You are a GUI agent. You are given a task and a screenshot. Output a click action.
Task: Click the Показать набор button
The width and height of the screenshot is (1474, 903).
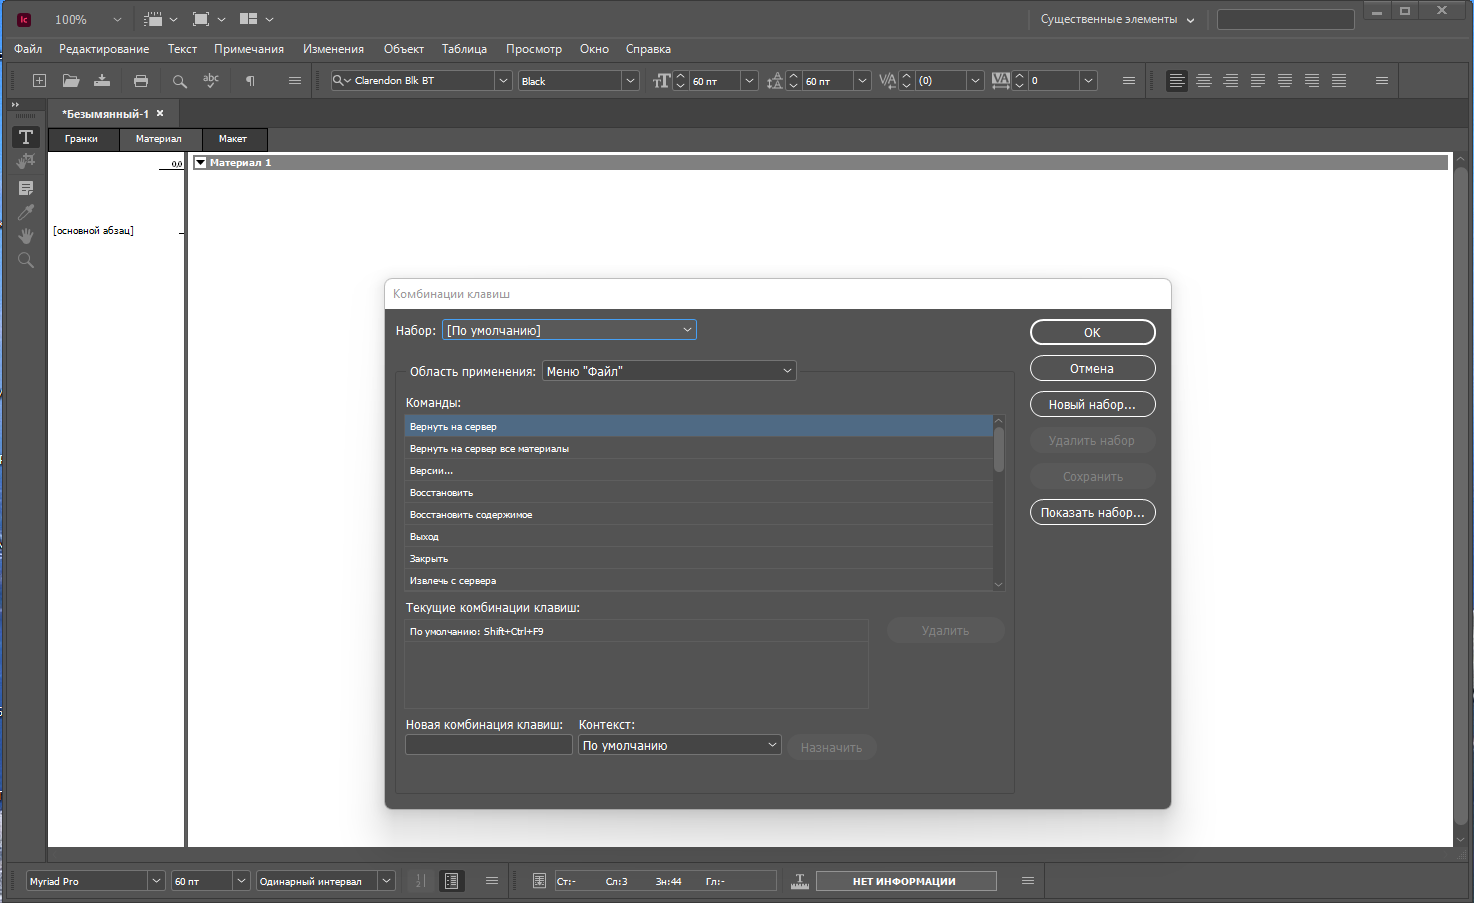[x=1092, y=512]
